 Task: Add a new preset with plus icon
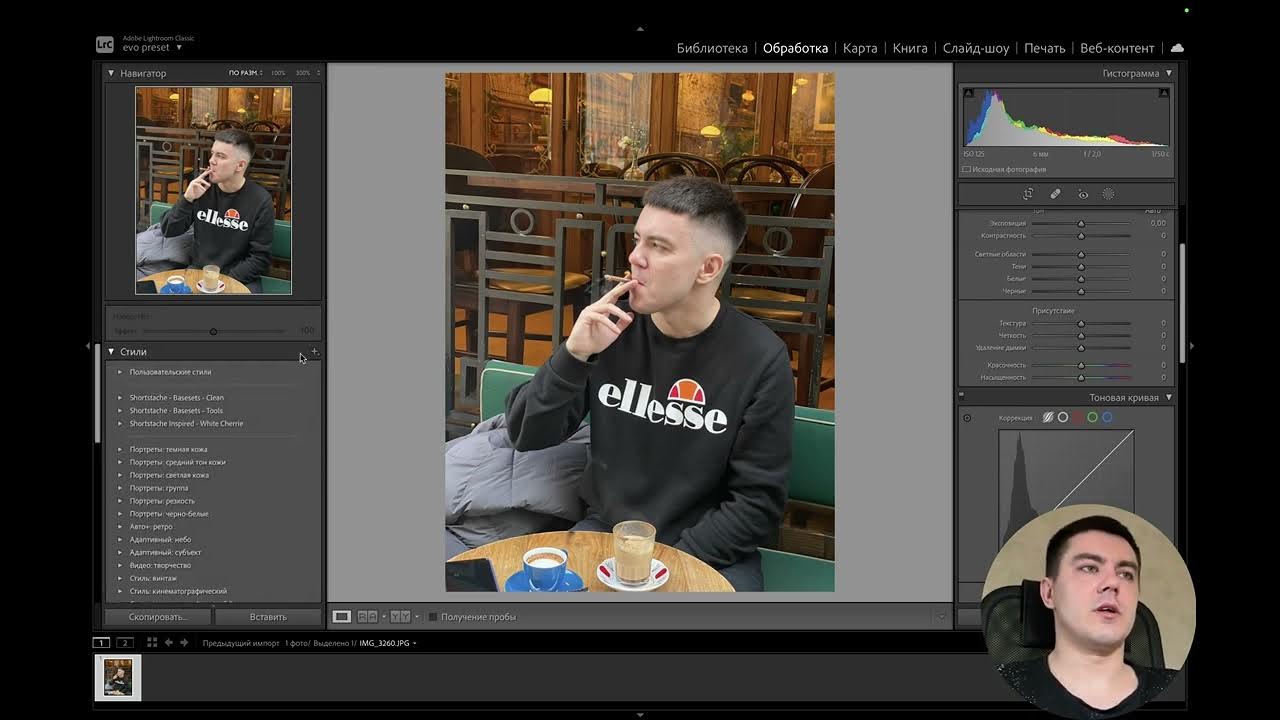coord(314,351)
